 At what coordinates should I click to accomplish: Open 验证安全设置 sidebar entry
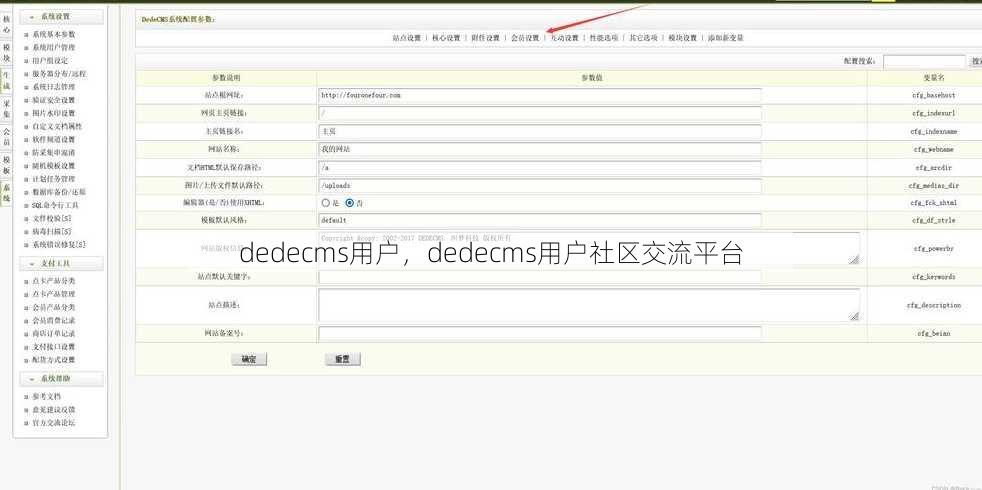(54, 100)
